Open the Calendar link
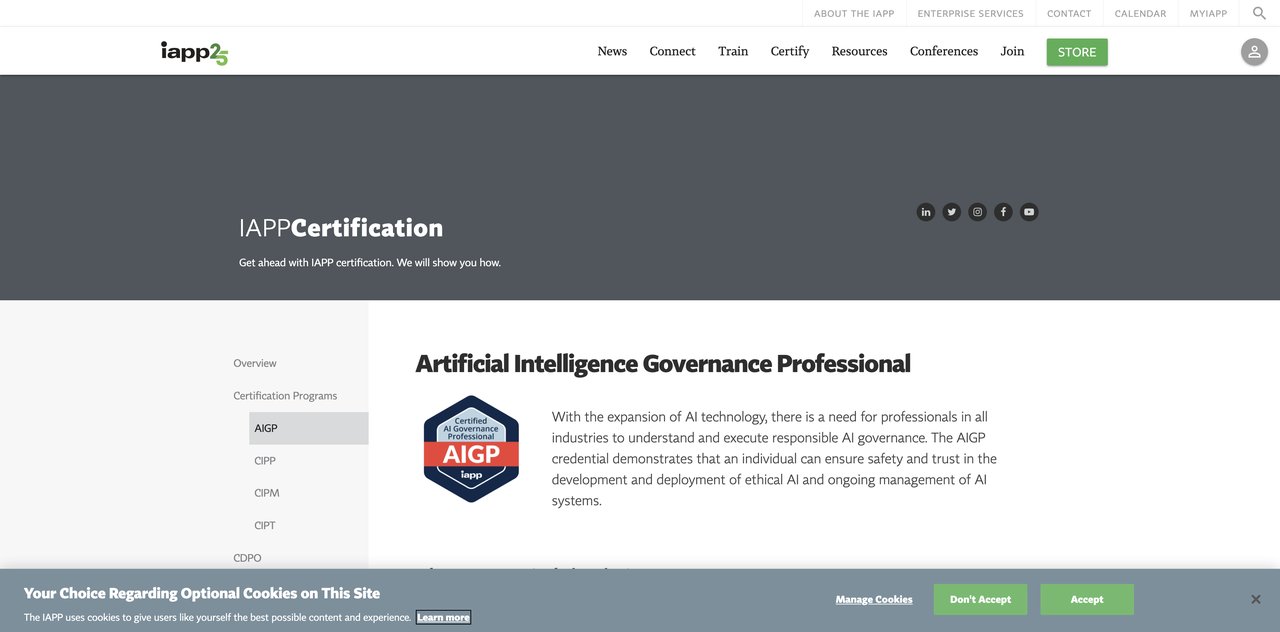Image resolution: width=1280 pixels, height=632 pixels. pyautogui.click(x=1140, y=14)
